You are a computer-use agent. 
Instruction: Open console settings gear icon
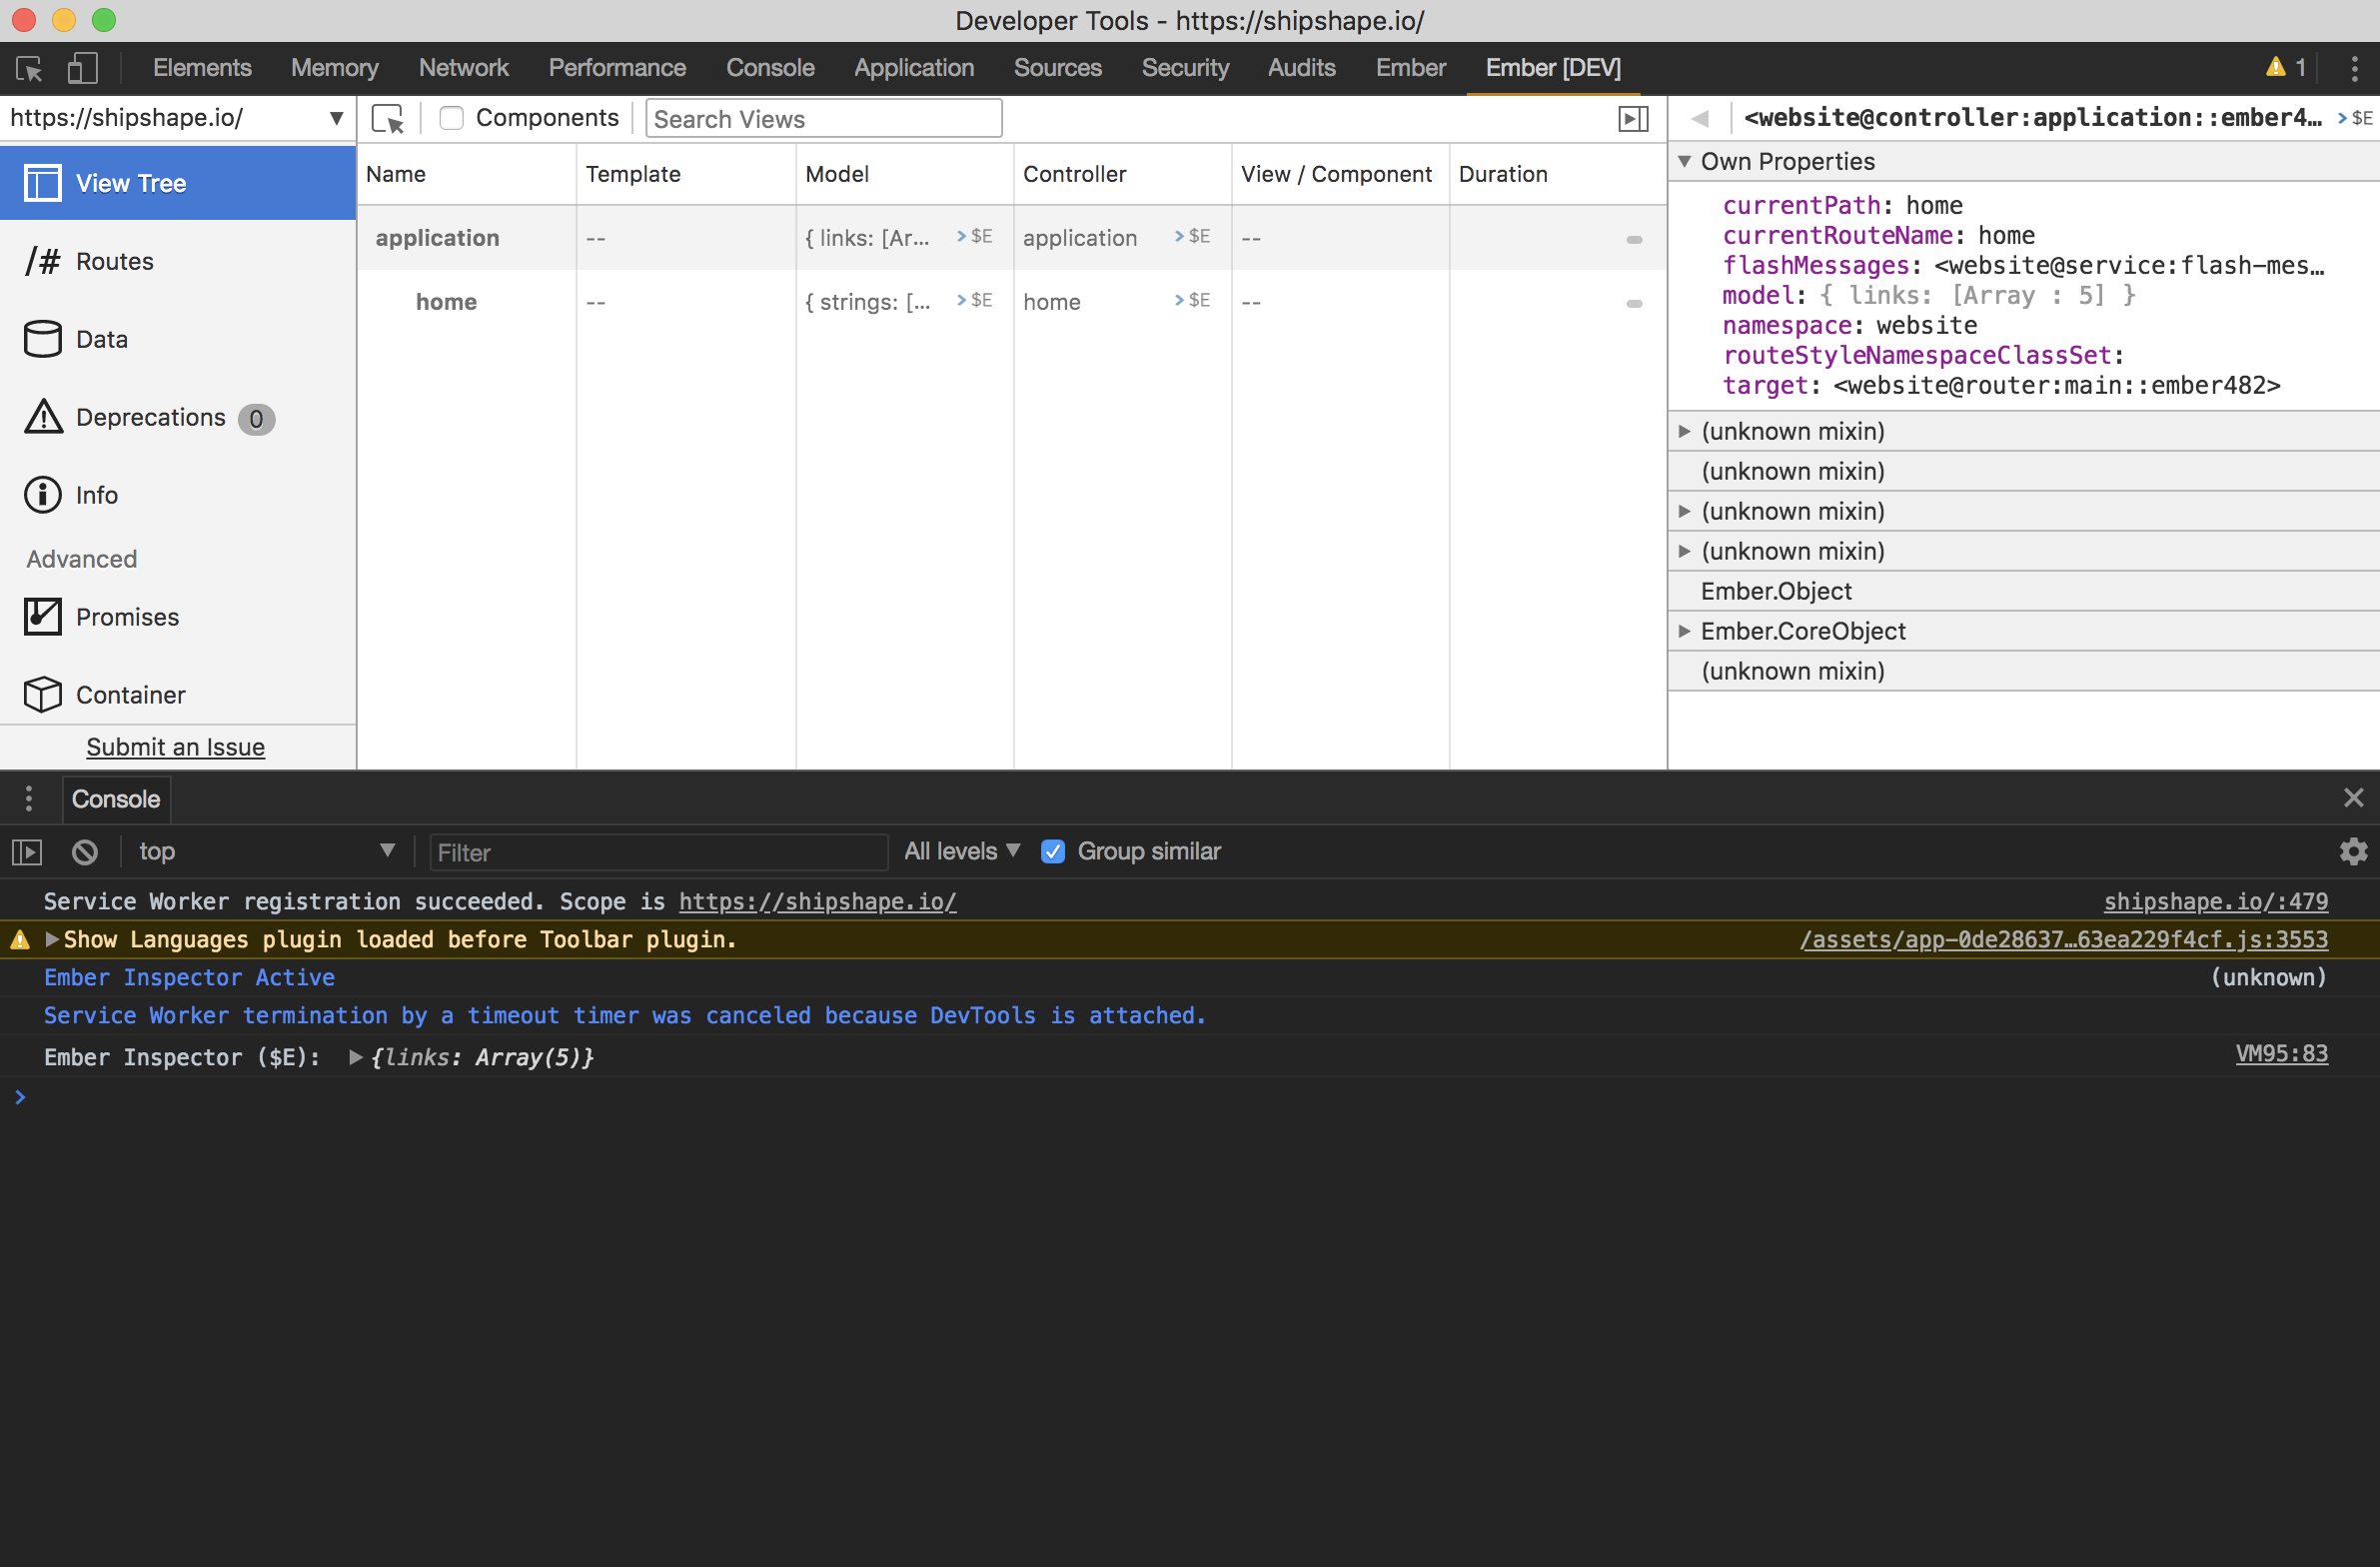click(2353, 851)
